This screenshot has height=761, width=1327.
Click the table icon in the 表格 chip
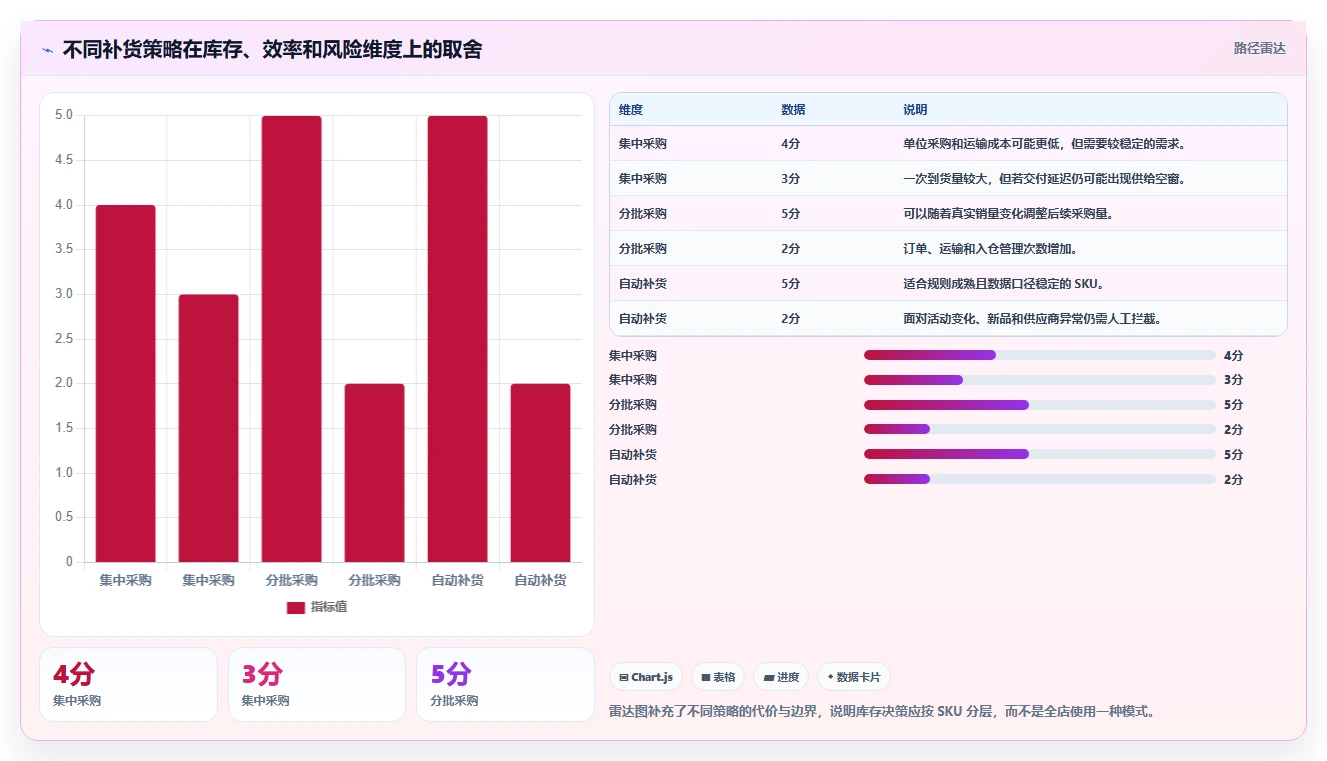point(706,677)
